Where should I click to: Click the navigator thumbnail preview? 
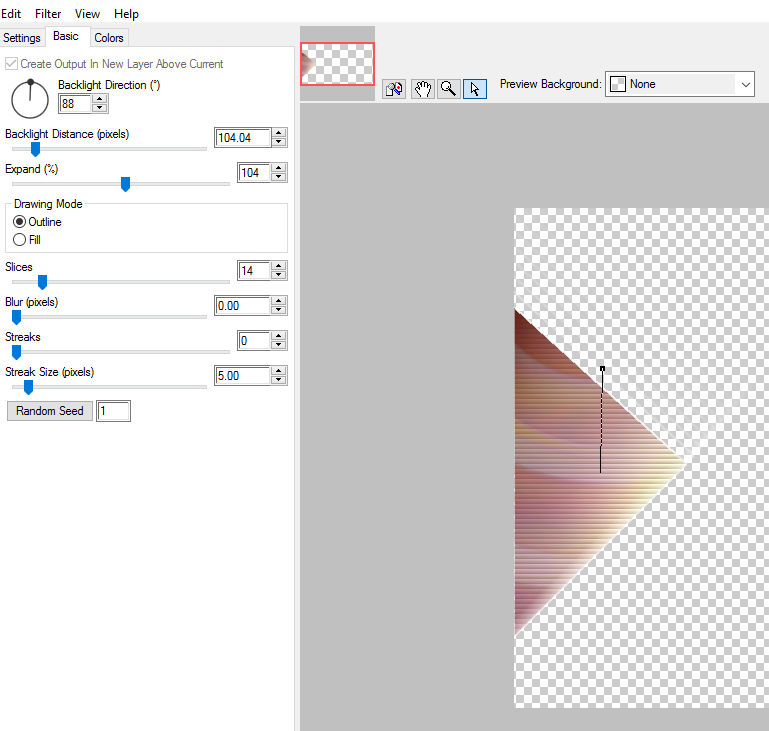pyautogui.click(x=337, y=64)
